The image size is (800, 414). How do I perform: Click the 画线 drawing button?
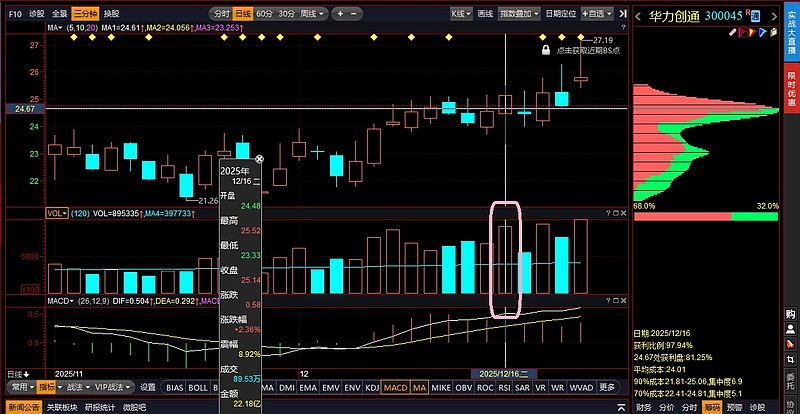click(485, 14)
